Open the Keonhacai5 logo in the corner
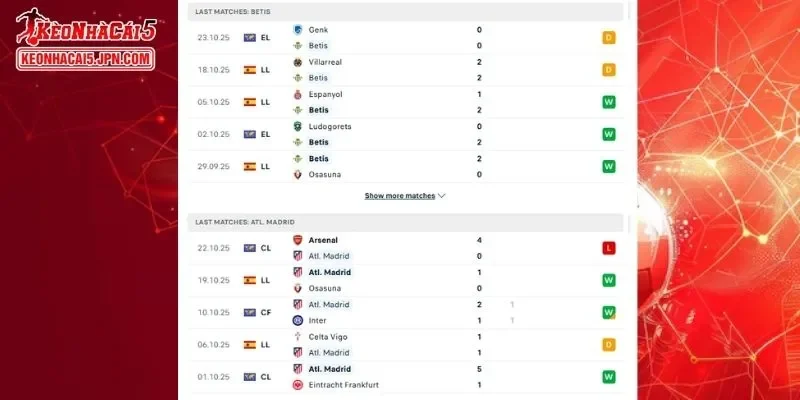Viewport: 800px width, 400px height. point(85,42)
